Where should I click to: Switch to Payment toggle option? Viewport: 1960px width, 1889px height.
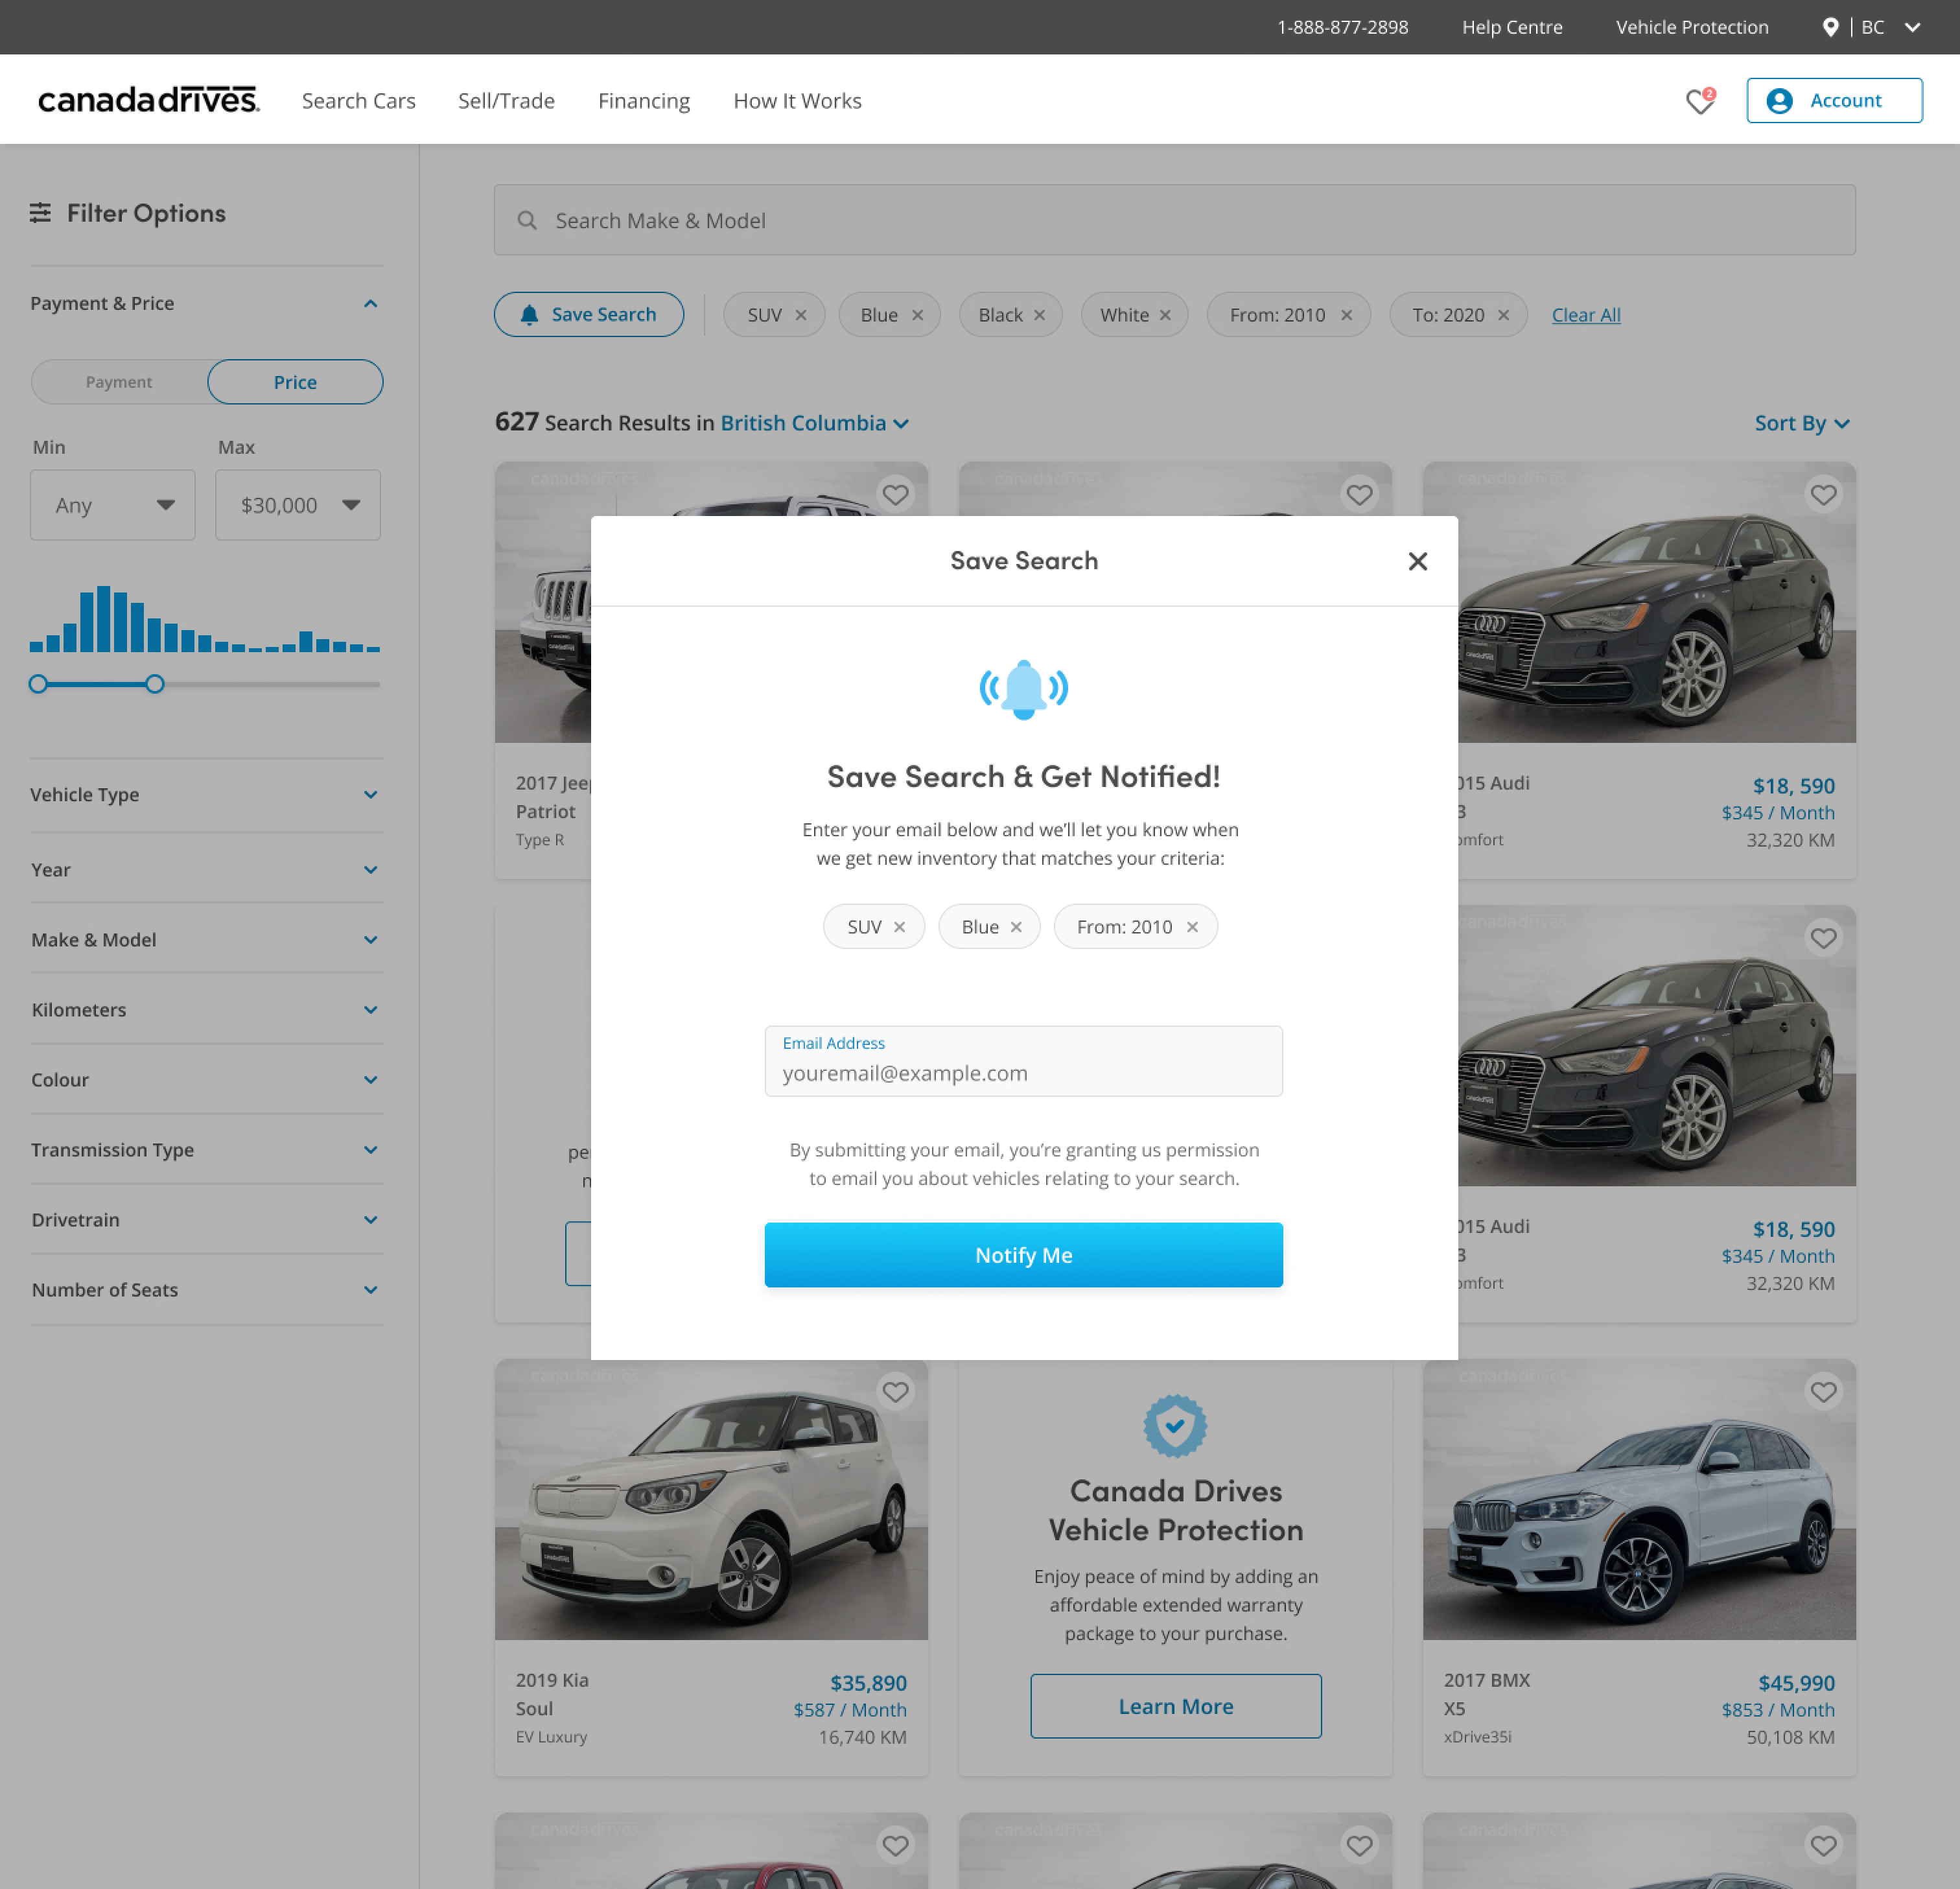pyautogui.click(x=119, y=382)
